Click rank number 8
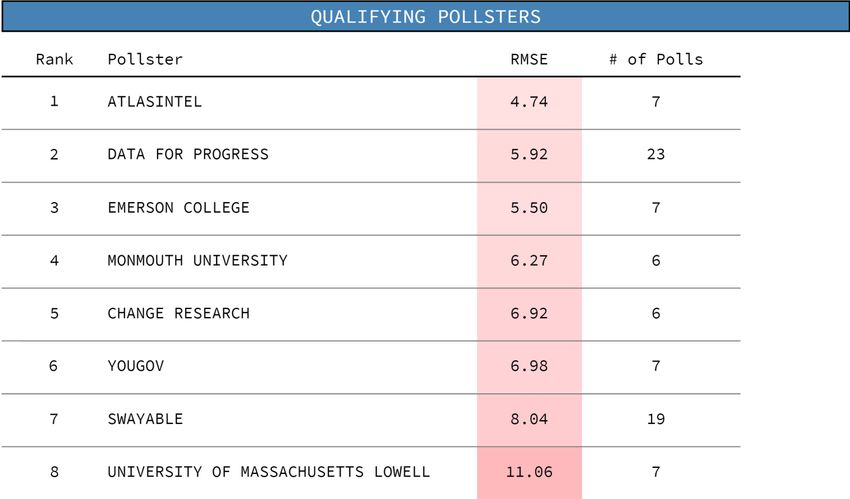Screen dimensions: 850x499 [x=54, y=472]
